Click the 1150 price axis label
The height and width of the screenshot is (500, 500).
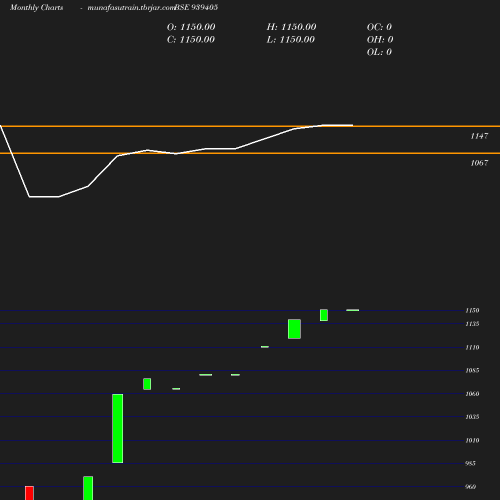pos(472,310)
